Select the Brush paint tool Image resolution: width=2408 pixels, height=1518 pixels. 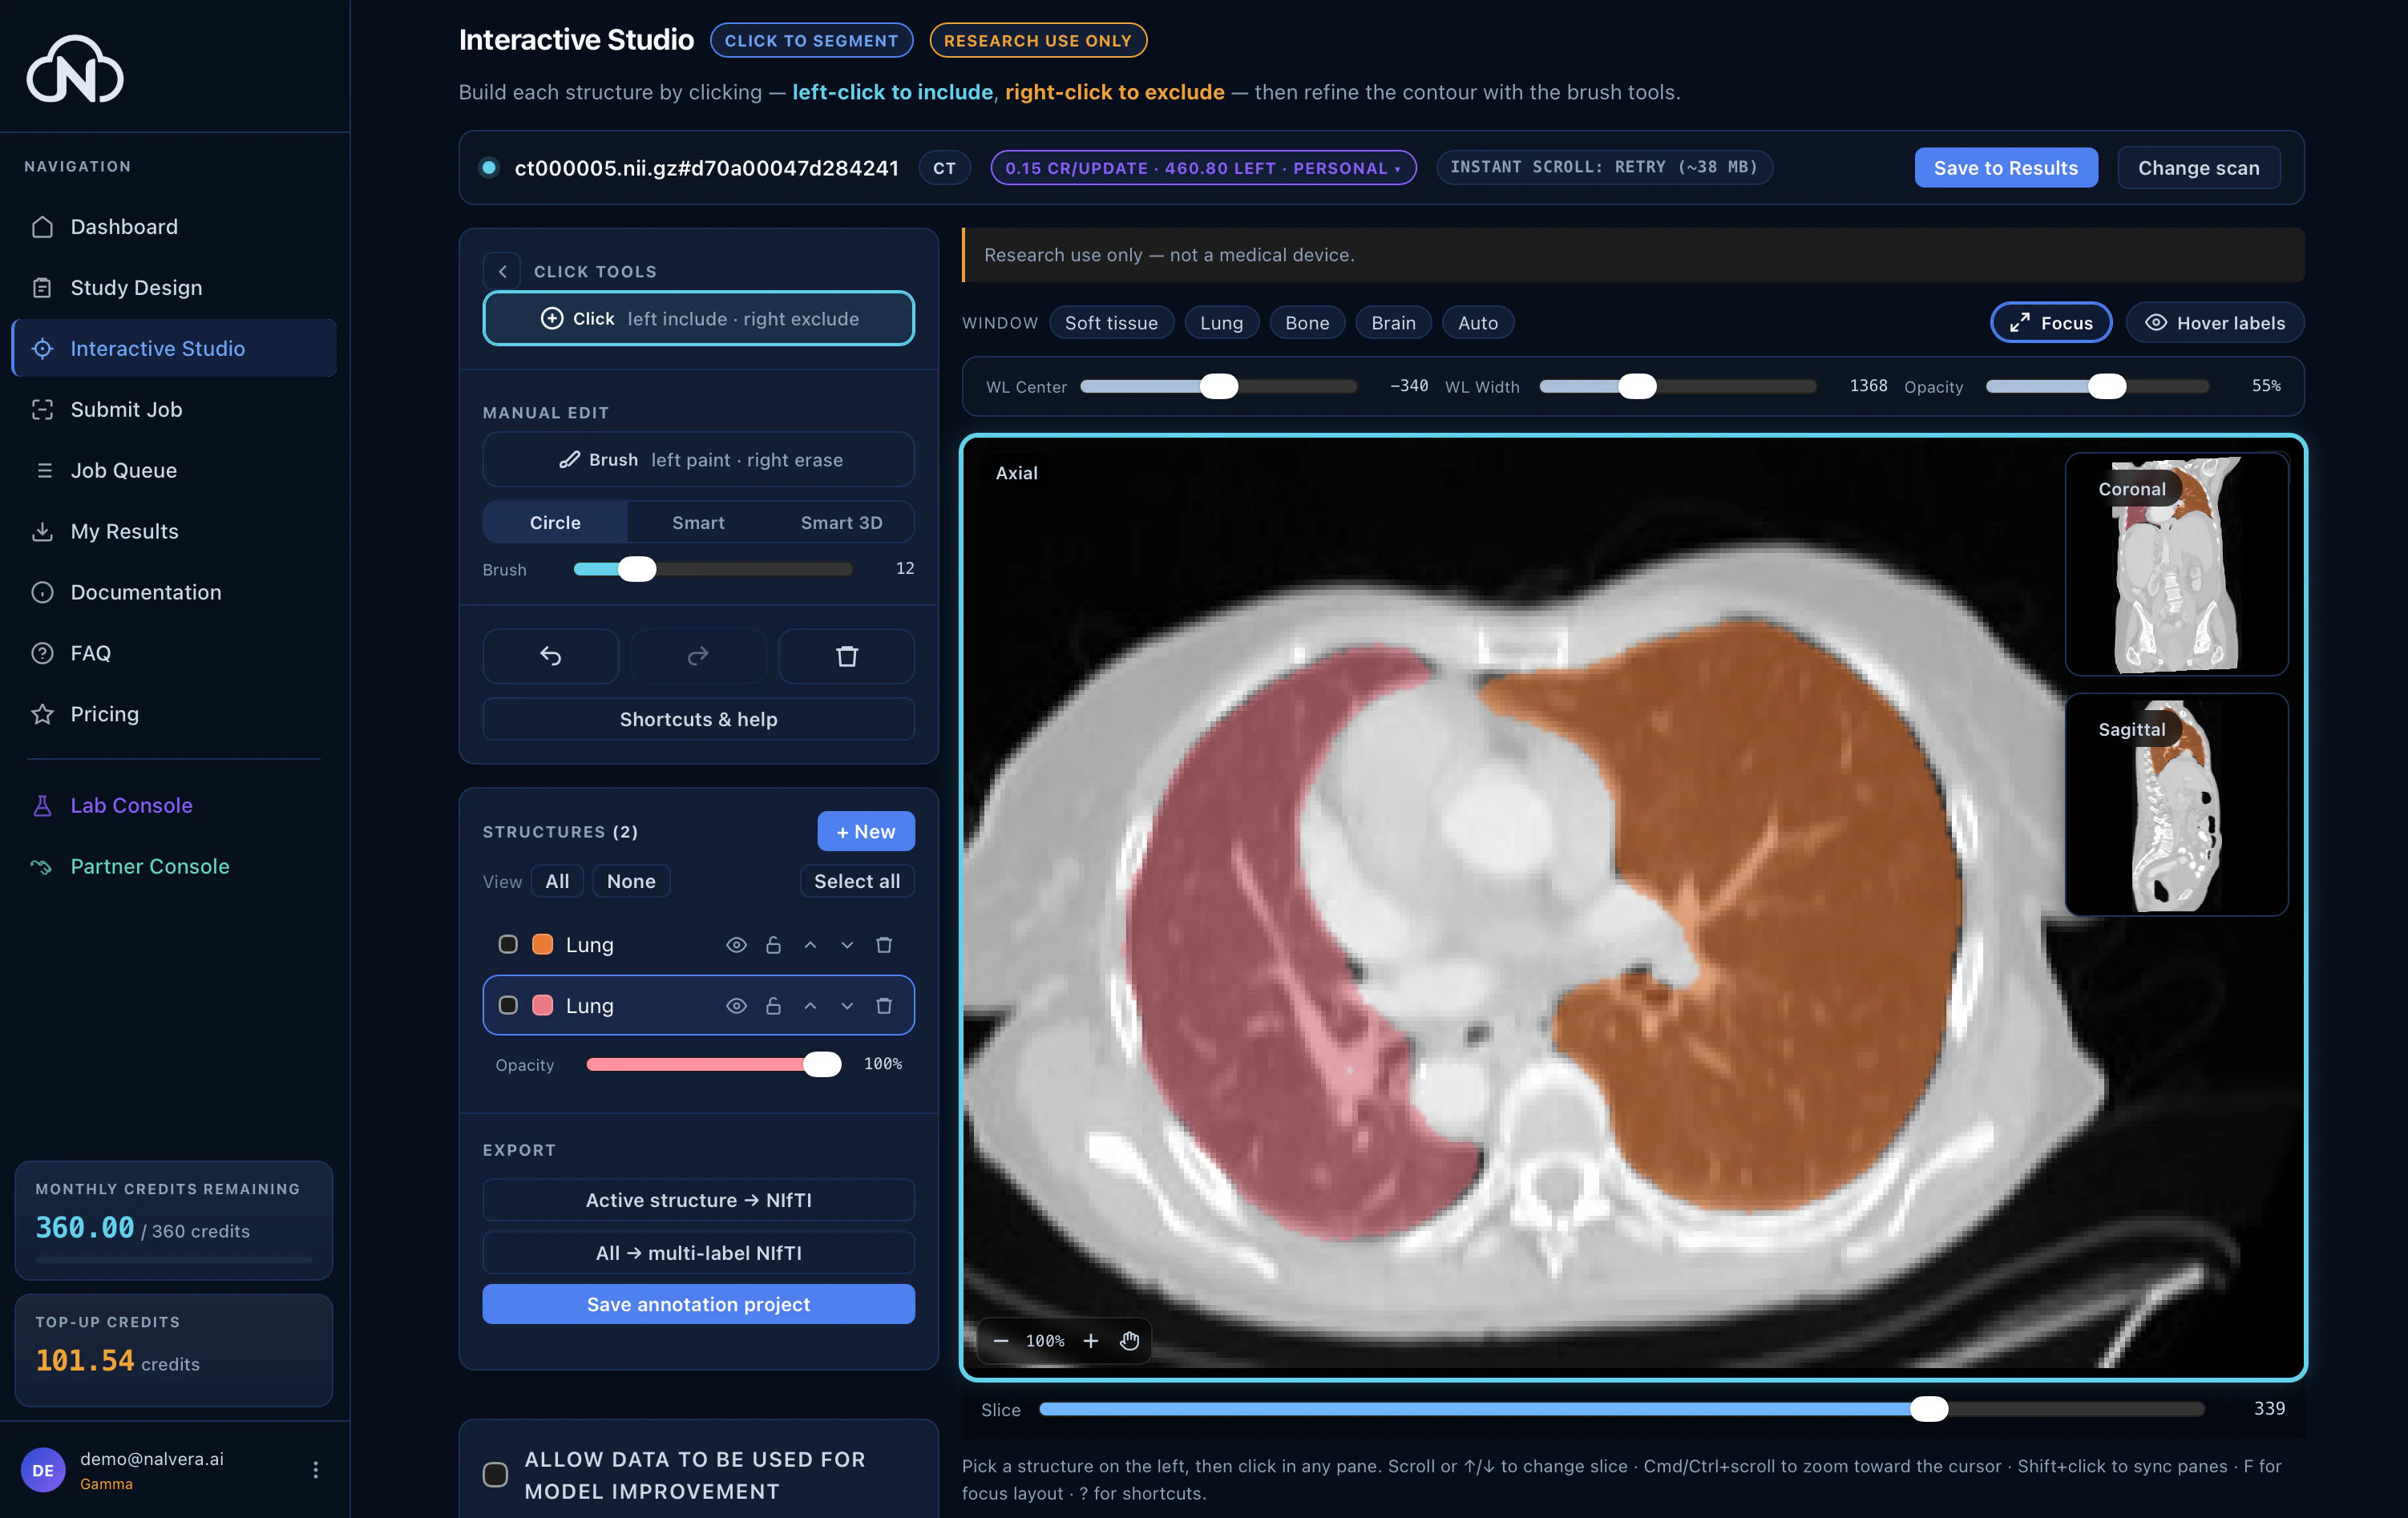(x=698, y=460)
